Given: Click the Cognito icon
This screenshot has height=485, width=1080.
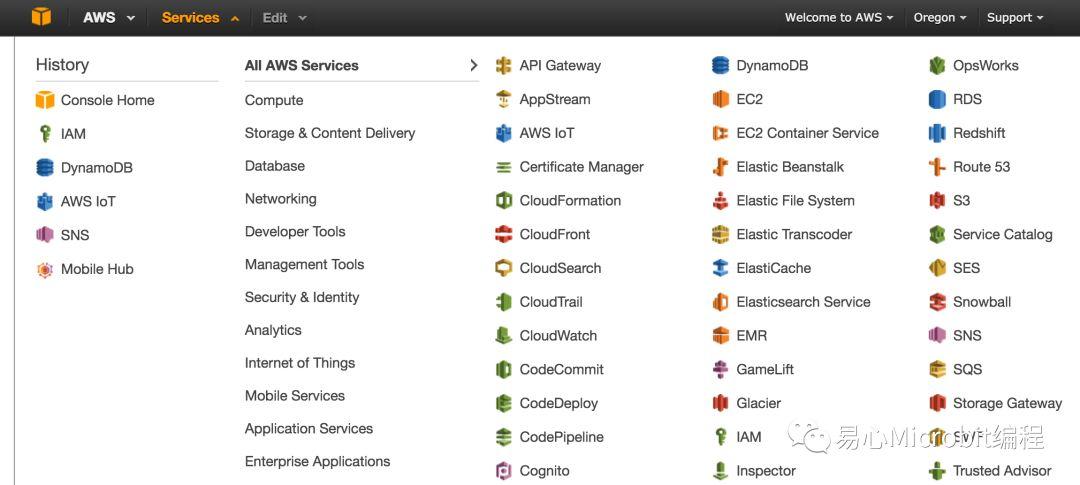Looking at the screenshot, I should [503, 471].
